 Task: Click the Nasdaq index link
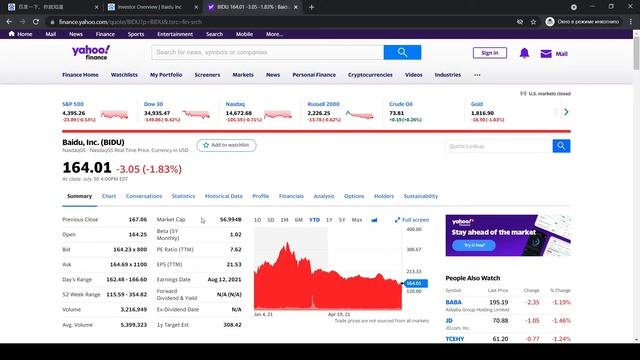pyautogui.click(x=235, y=104)
